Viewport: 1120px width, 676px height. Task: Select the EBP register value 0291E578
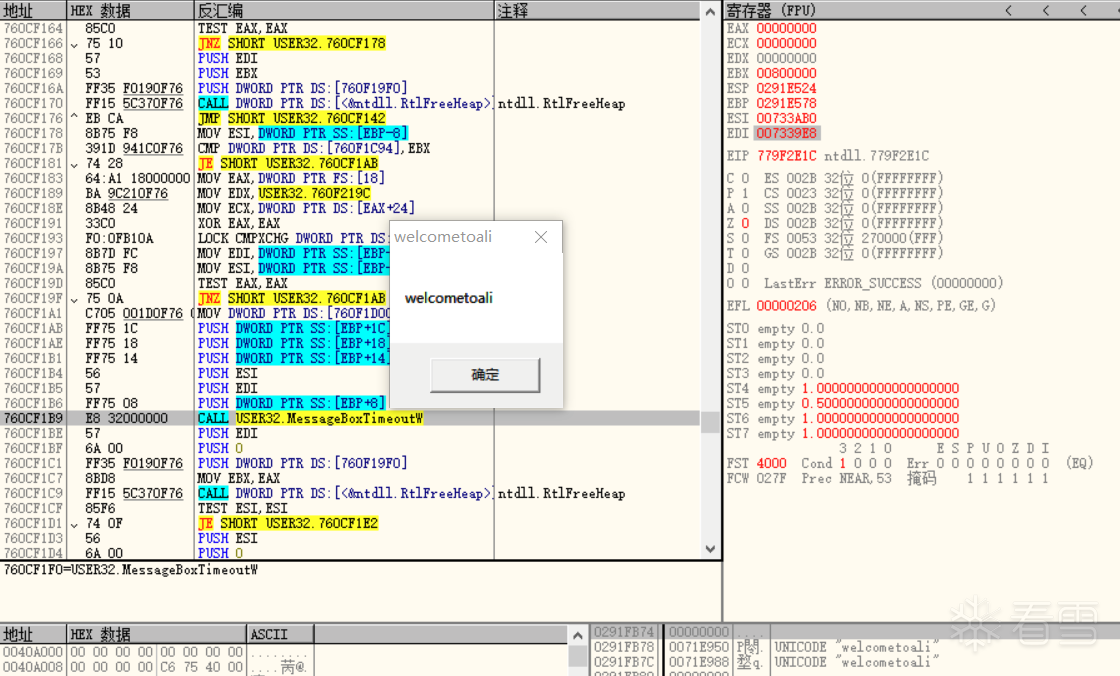click(786, 103)
